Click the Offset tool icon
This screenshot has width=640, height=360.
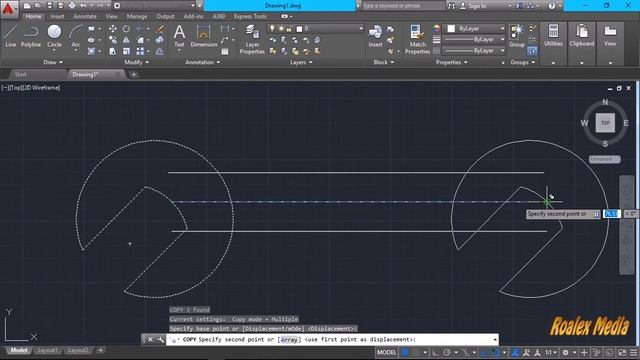coord(160,51)
